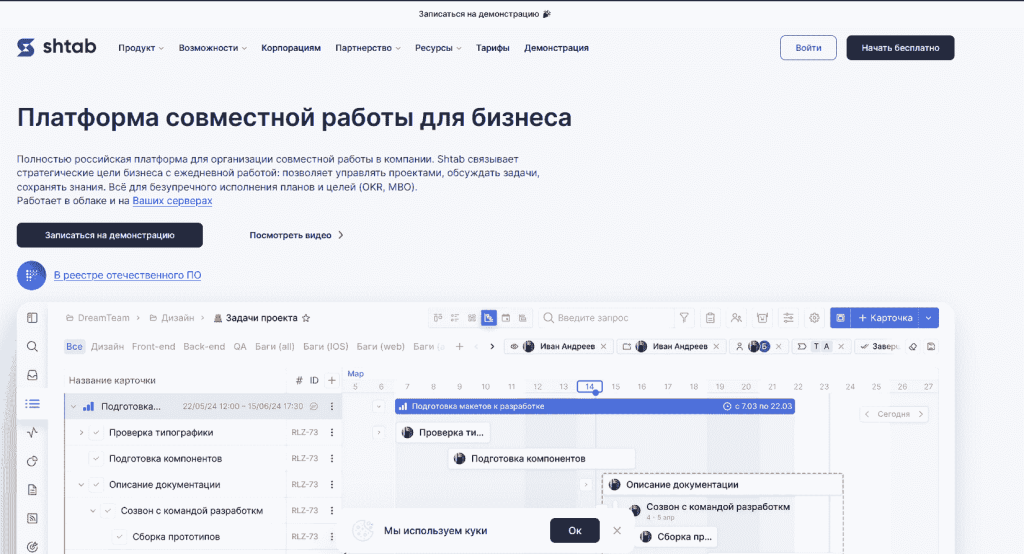Click the search icon in left sidebar
Viewport: 1024px width, 554px height.
click(x=32, y=347)
